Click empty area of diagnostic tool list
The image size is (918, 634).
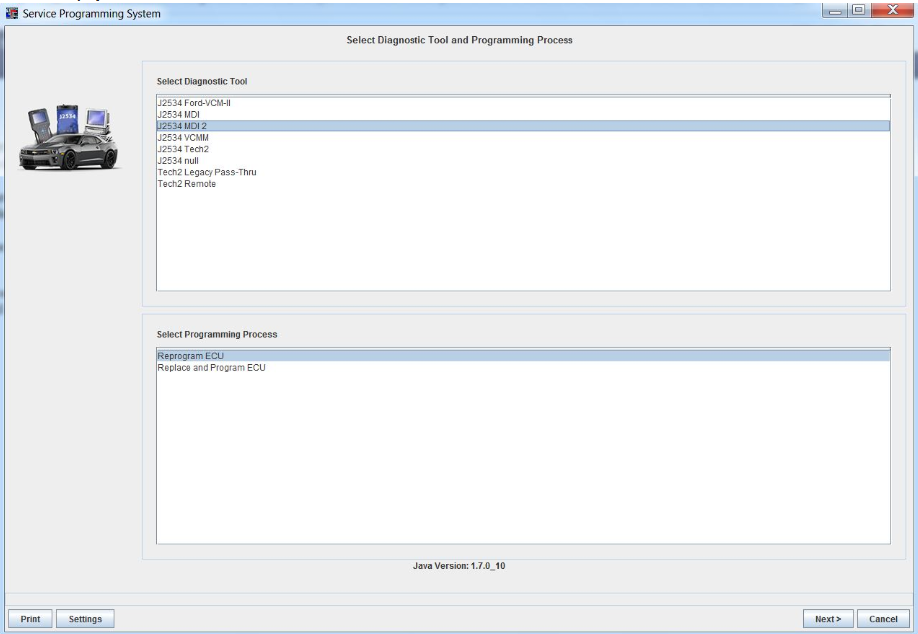(x=520, y=240)
